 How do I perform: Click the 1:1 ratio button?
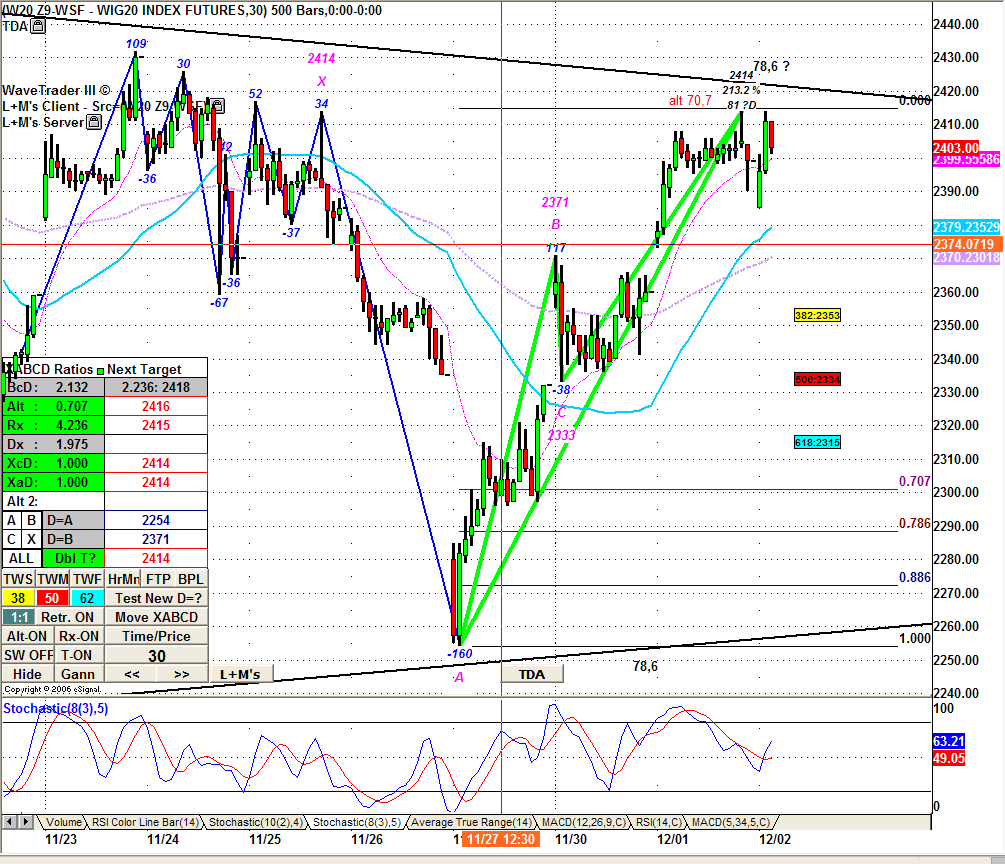click(17, 617)
